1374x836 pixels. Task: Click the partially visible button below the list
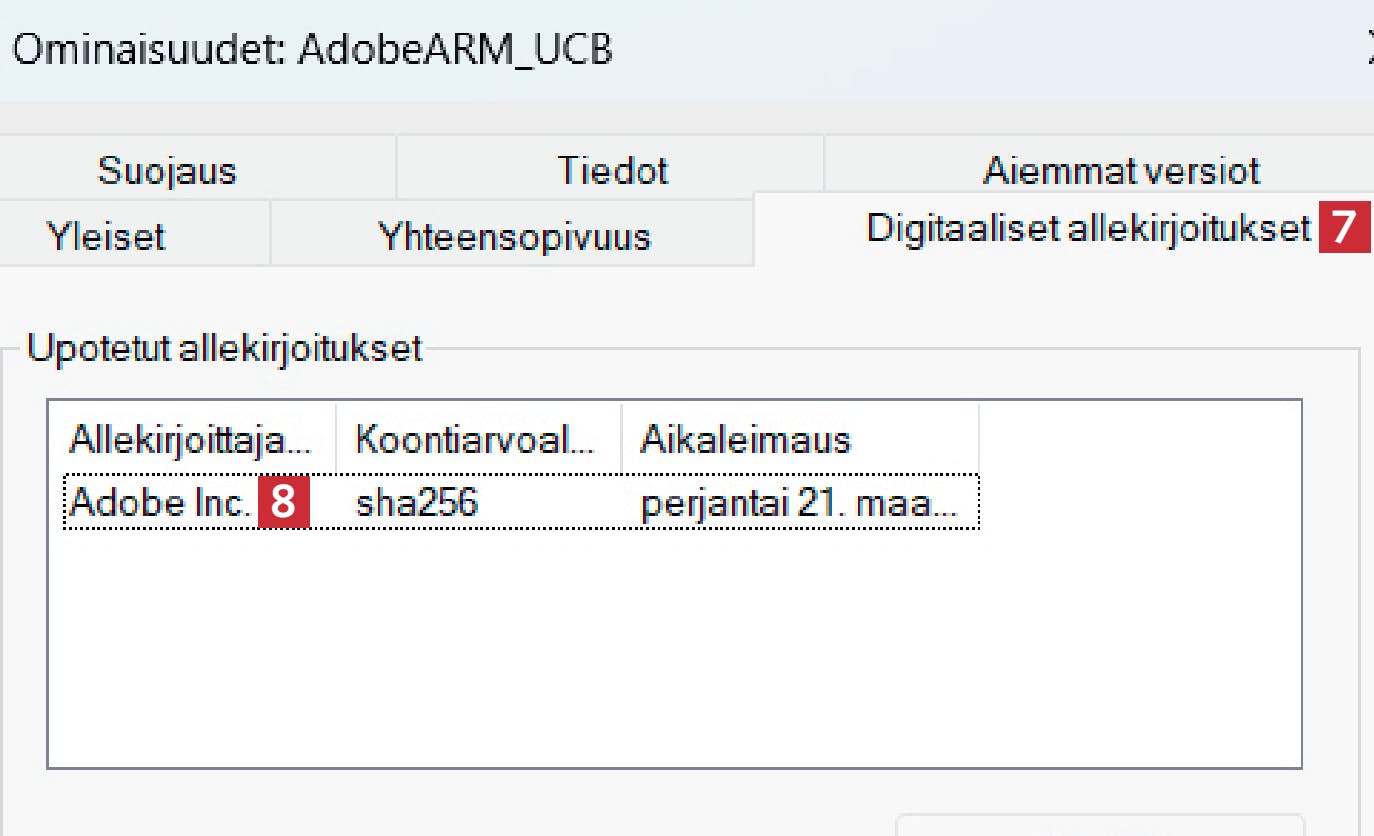(1098, 826)
